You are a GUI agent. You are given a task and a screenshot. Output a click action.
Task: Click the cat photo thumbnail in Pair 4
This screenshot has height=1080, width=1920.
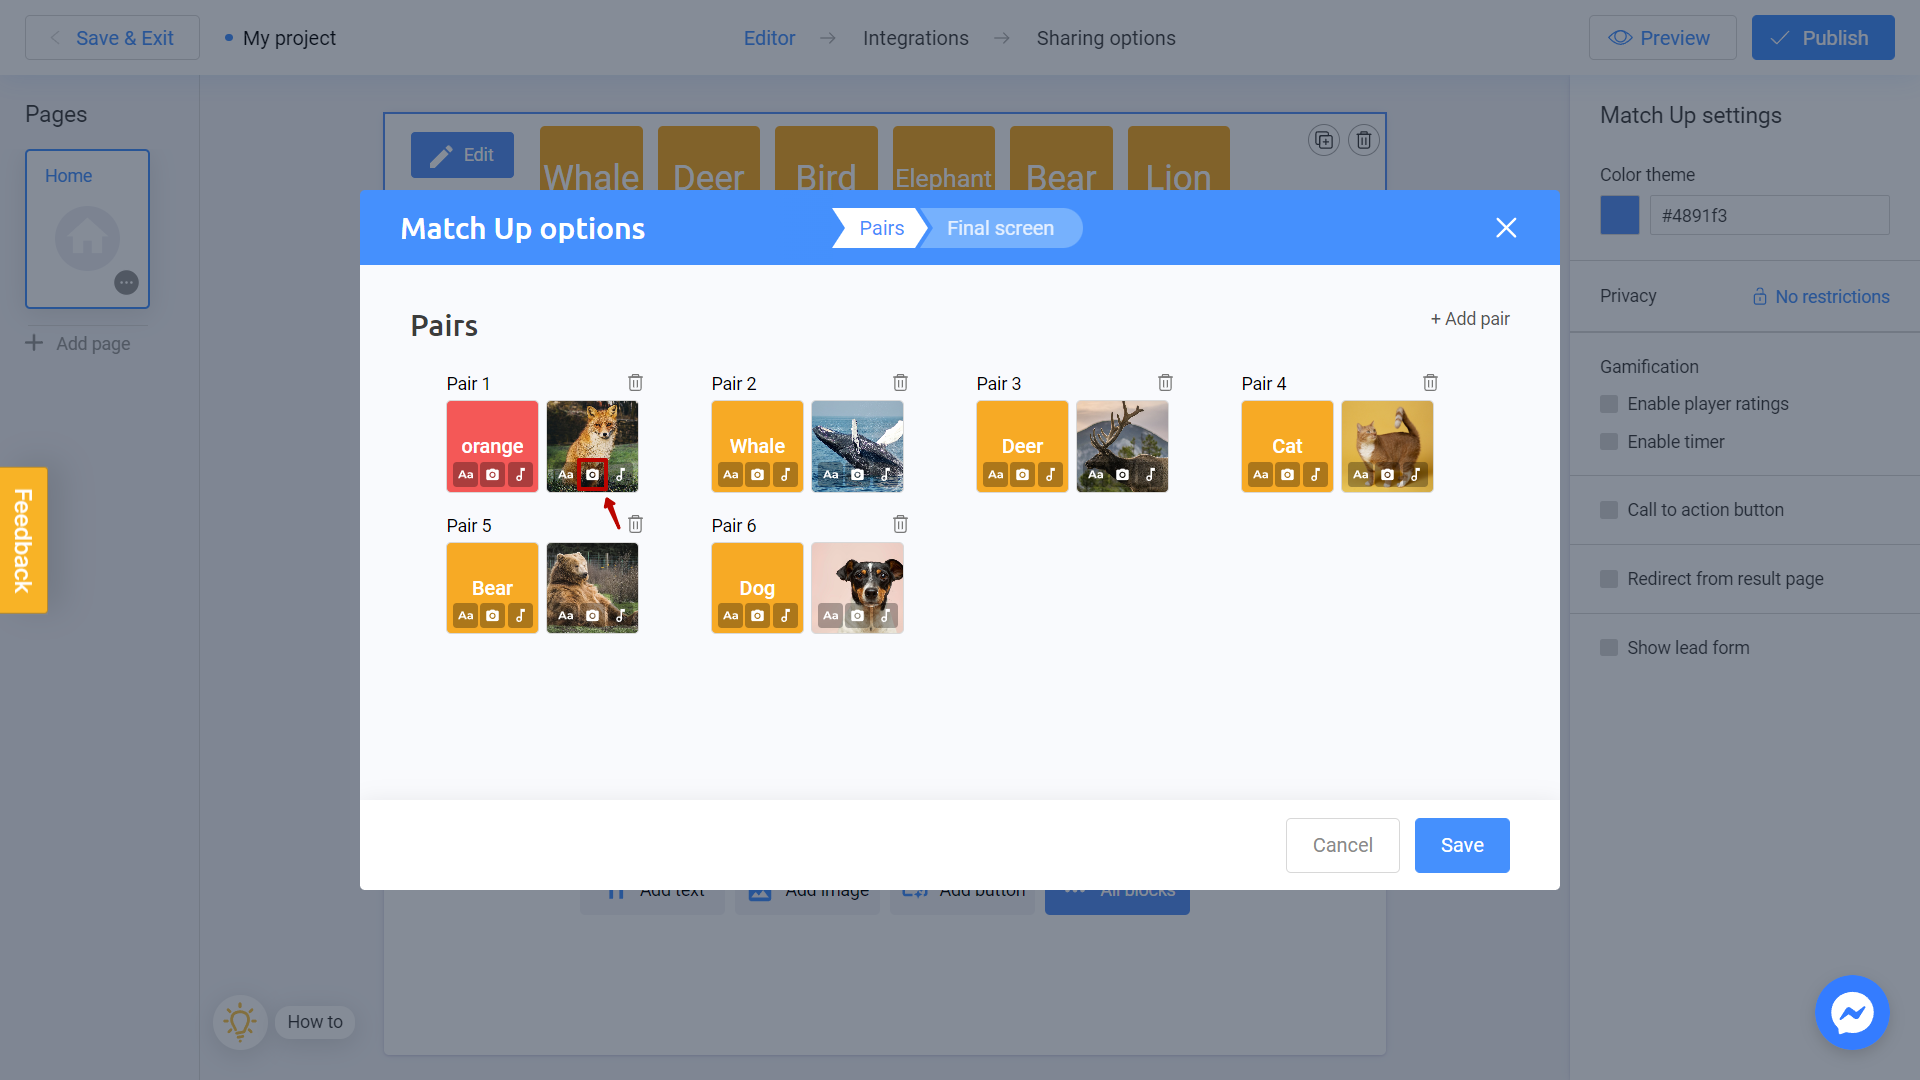click(x=1387, y=446)
